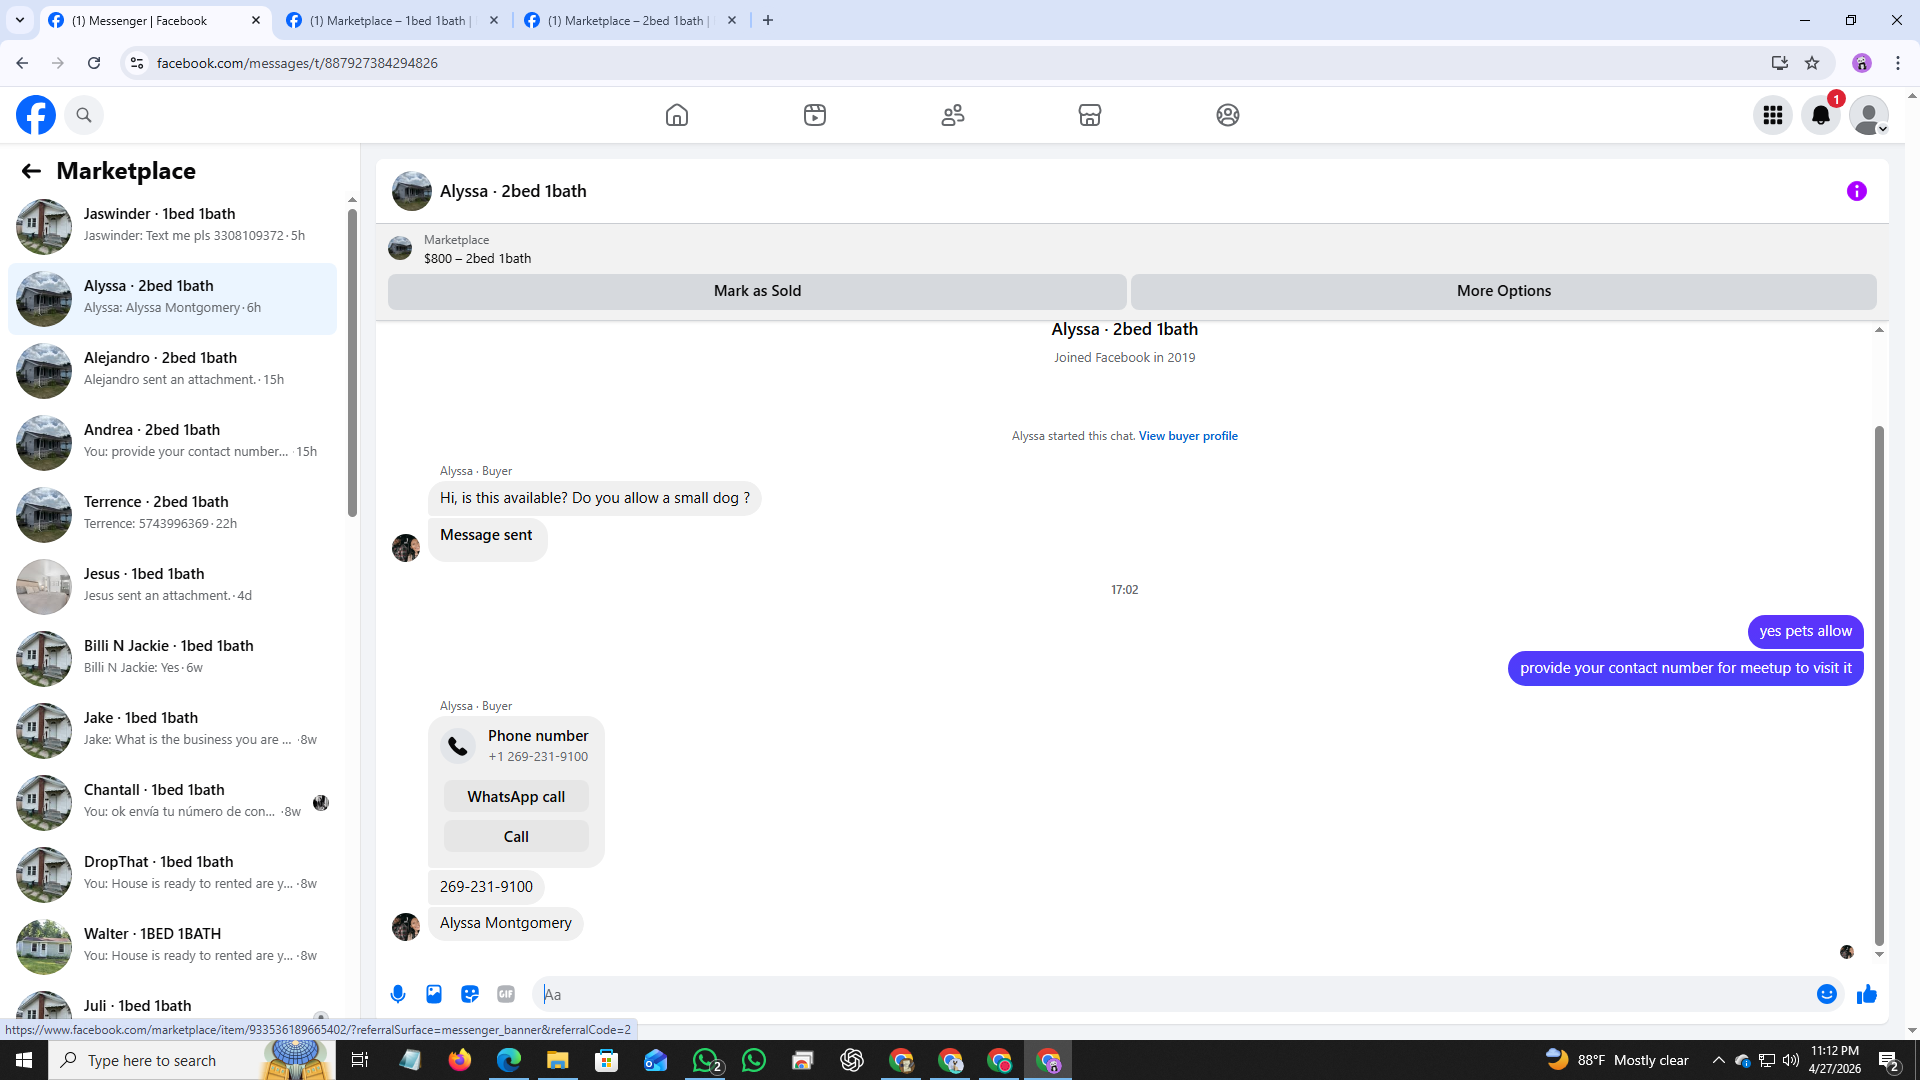Click the chat messages scrollbar
This screenshot has width=1920, height=1080.
(1879, 685)
